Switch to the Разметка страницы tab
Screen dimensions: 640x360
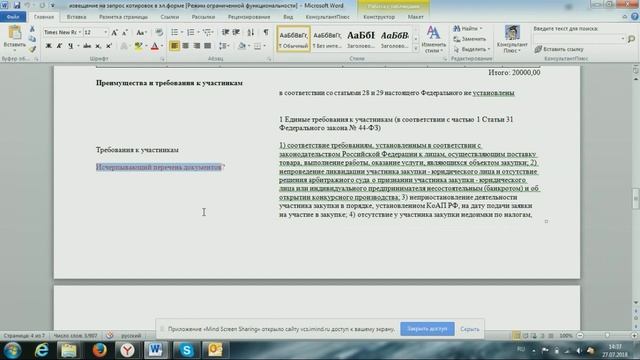pyautogui.click(x=123, y=17)
